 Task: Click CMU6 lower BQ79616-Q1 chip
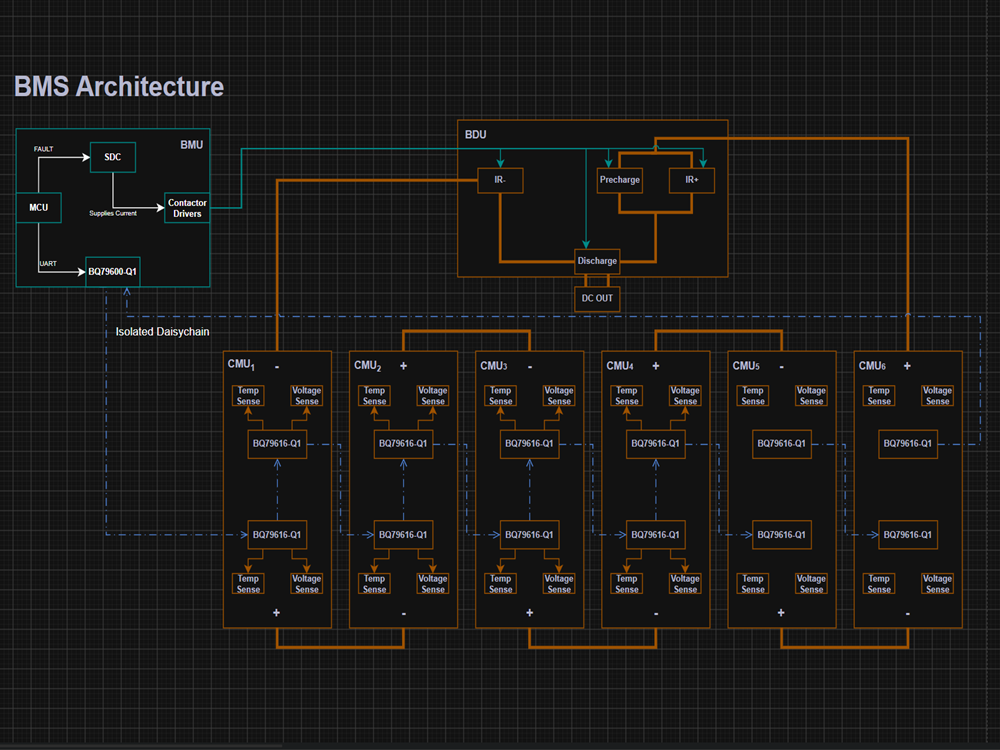(908, 535)
